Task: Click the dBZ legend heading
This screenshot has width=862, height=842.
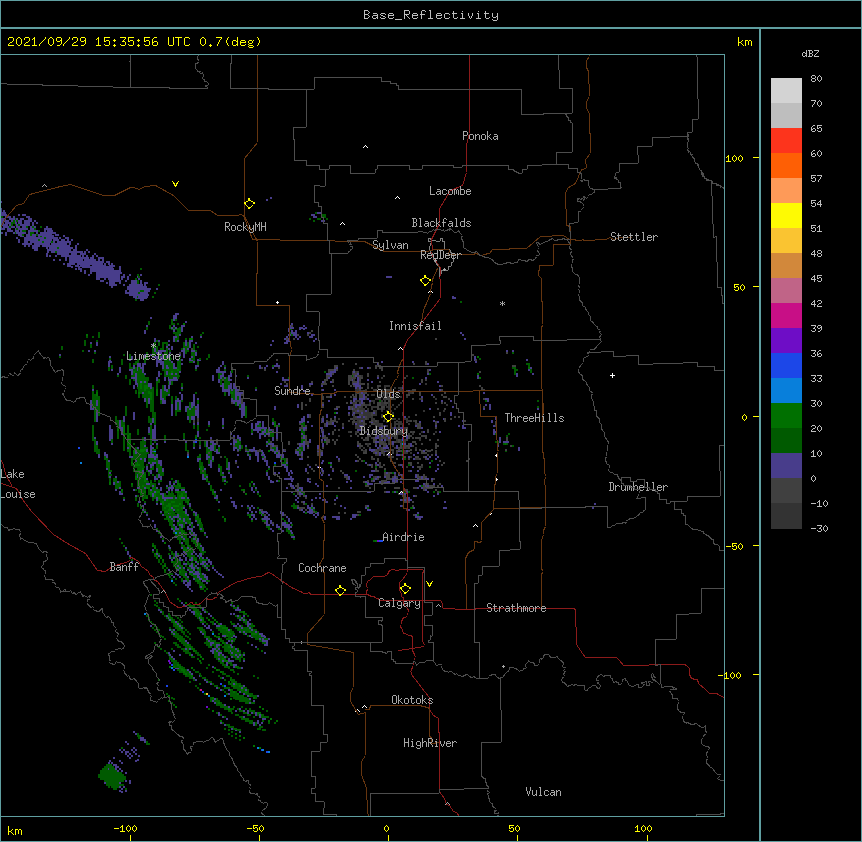Action: pos(810,53)
